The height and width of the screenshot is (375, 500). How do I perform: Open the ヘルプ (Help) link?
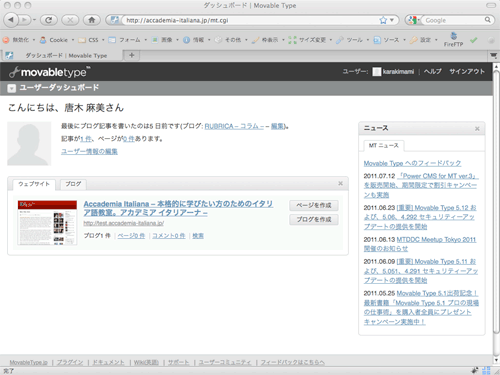pyautogui.click(x=433, y=71)
